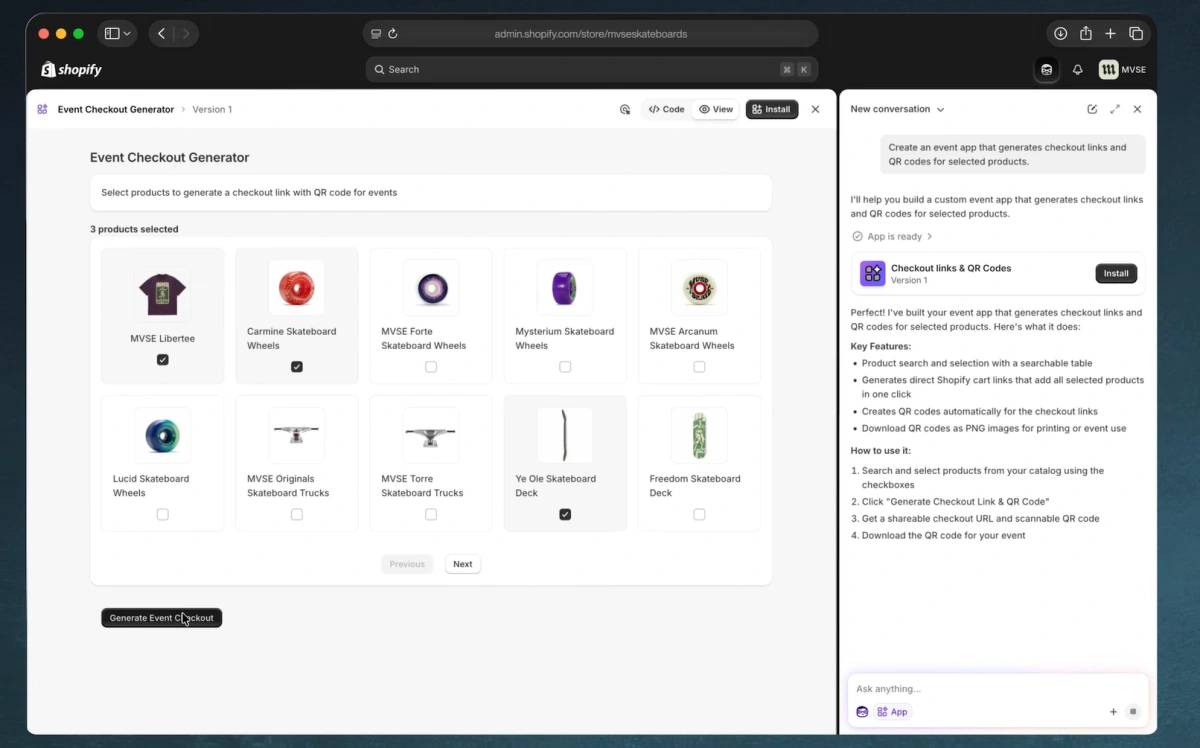Image resolution: width=1200 pixels, height=748 pixels.
Task: Open a new Safari tab
Action: point(1111,34)
